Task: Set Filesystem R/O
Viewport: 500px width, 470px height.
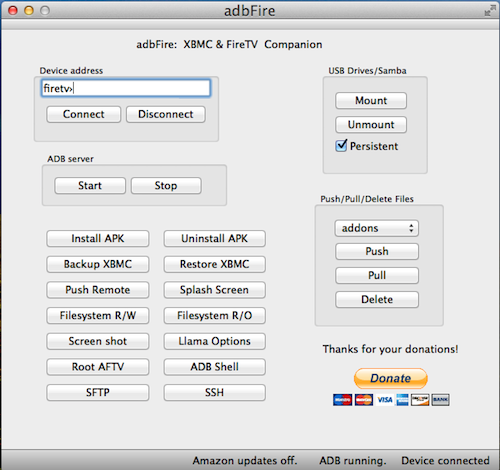Action: pos(215,316)
